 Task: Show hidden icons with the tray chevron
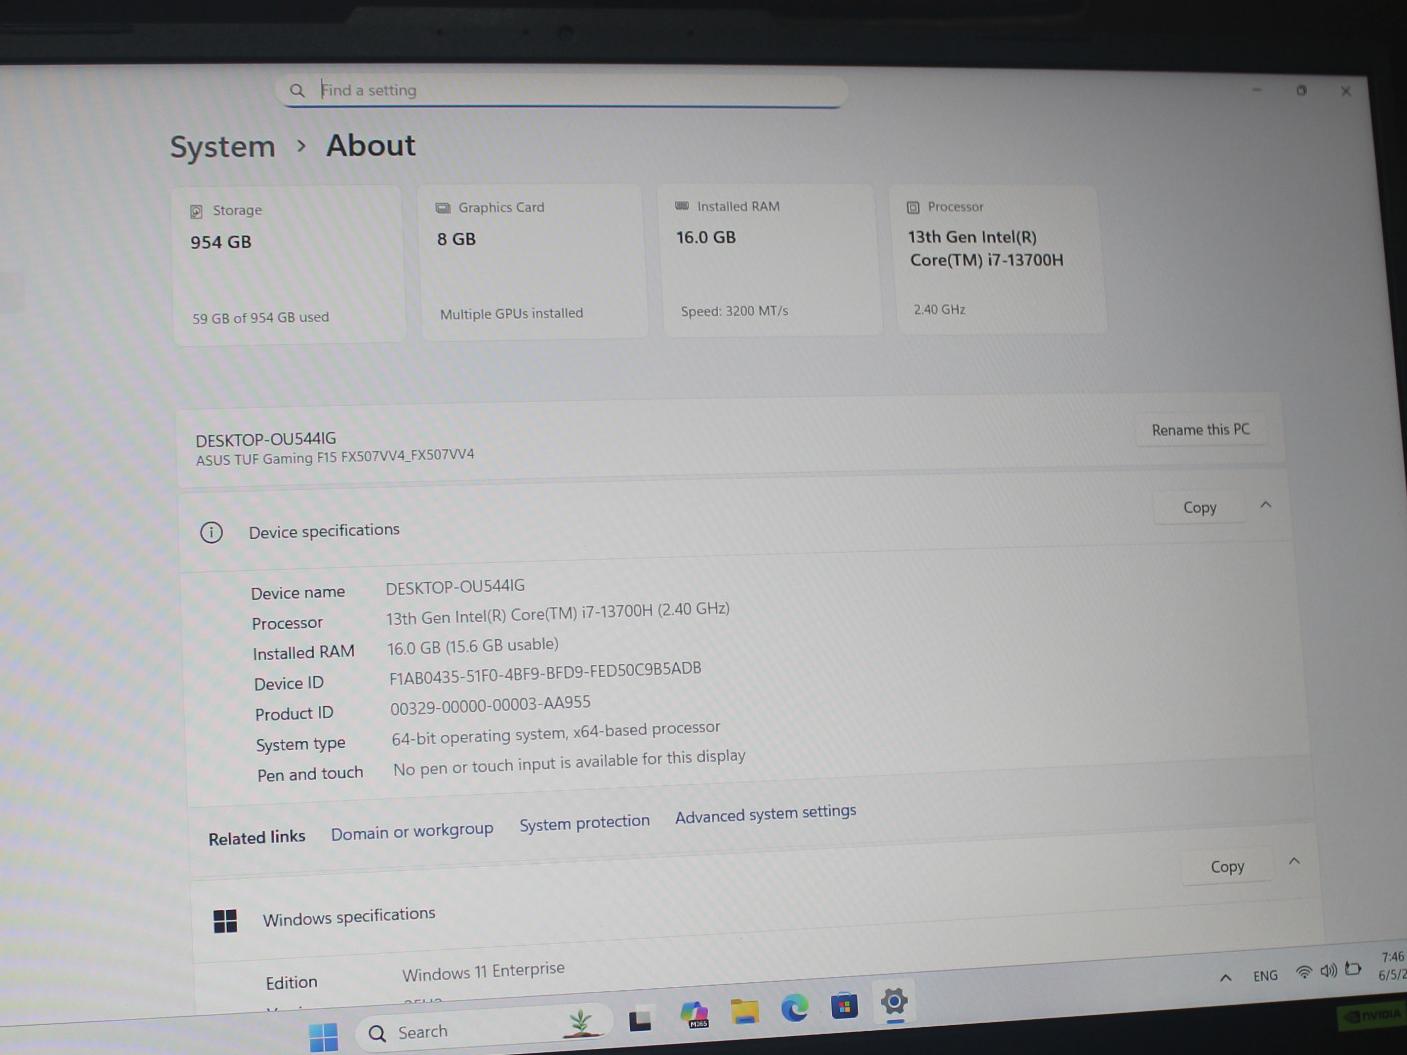pos(1225,978)
